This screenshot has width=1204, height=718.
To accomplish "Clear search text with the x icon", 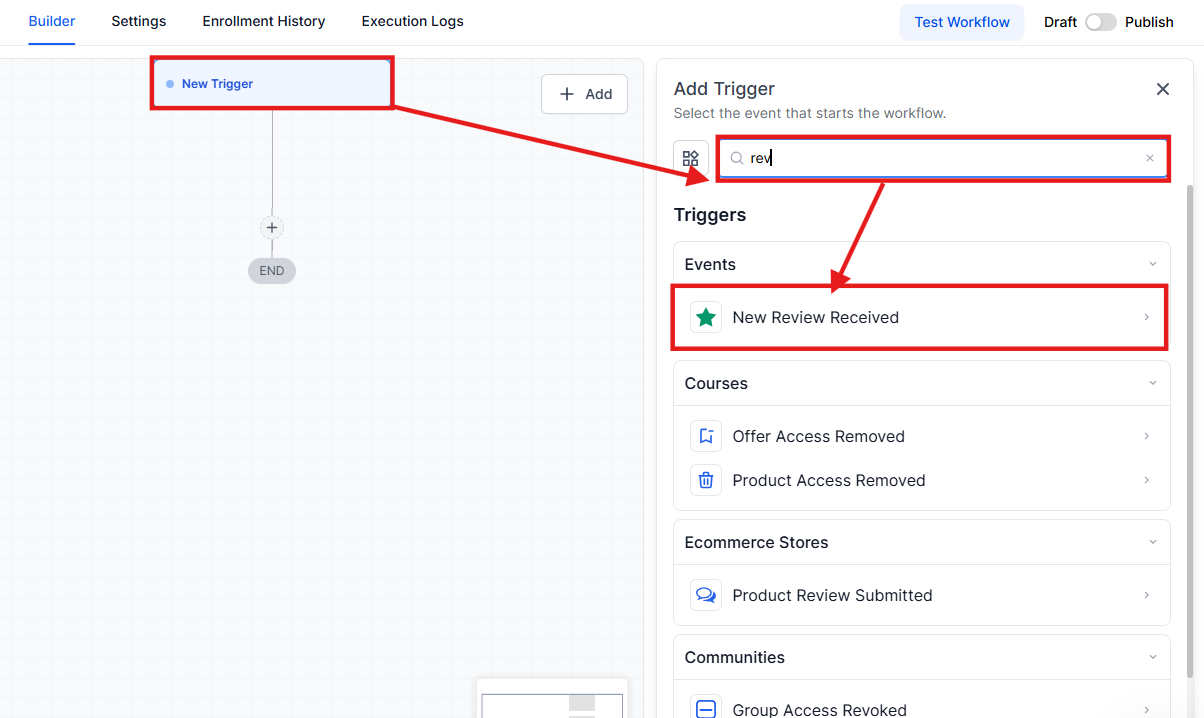I will click(1149, 158).
